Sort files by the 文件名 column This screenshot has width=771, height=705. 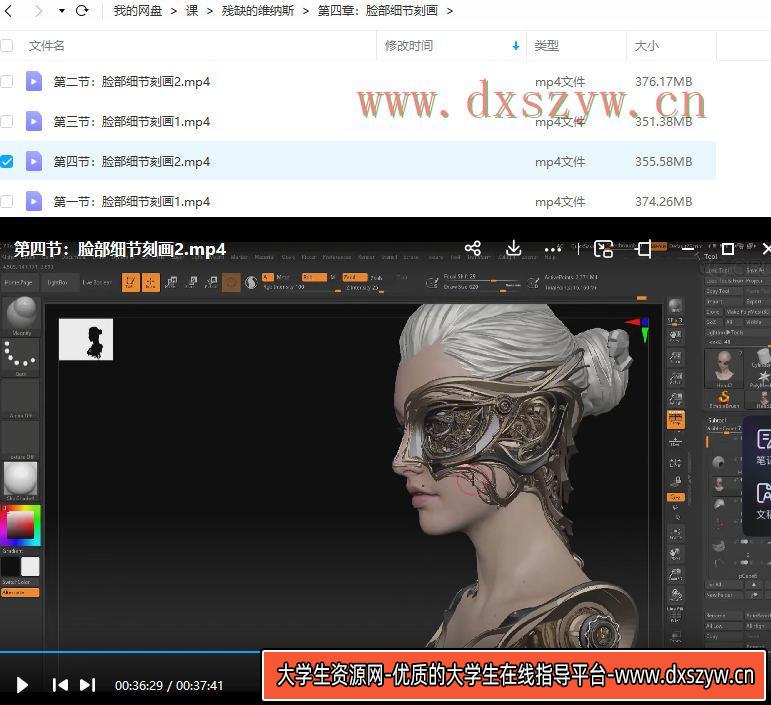point(47,46)
